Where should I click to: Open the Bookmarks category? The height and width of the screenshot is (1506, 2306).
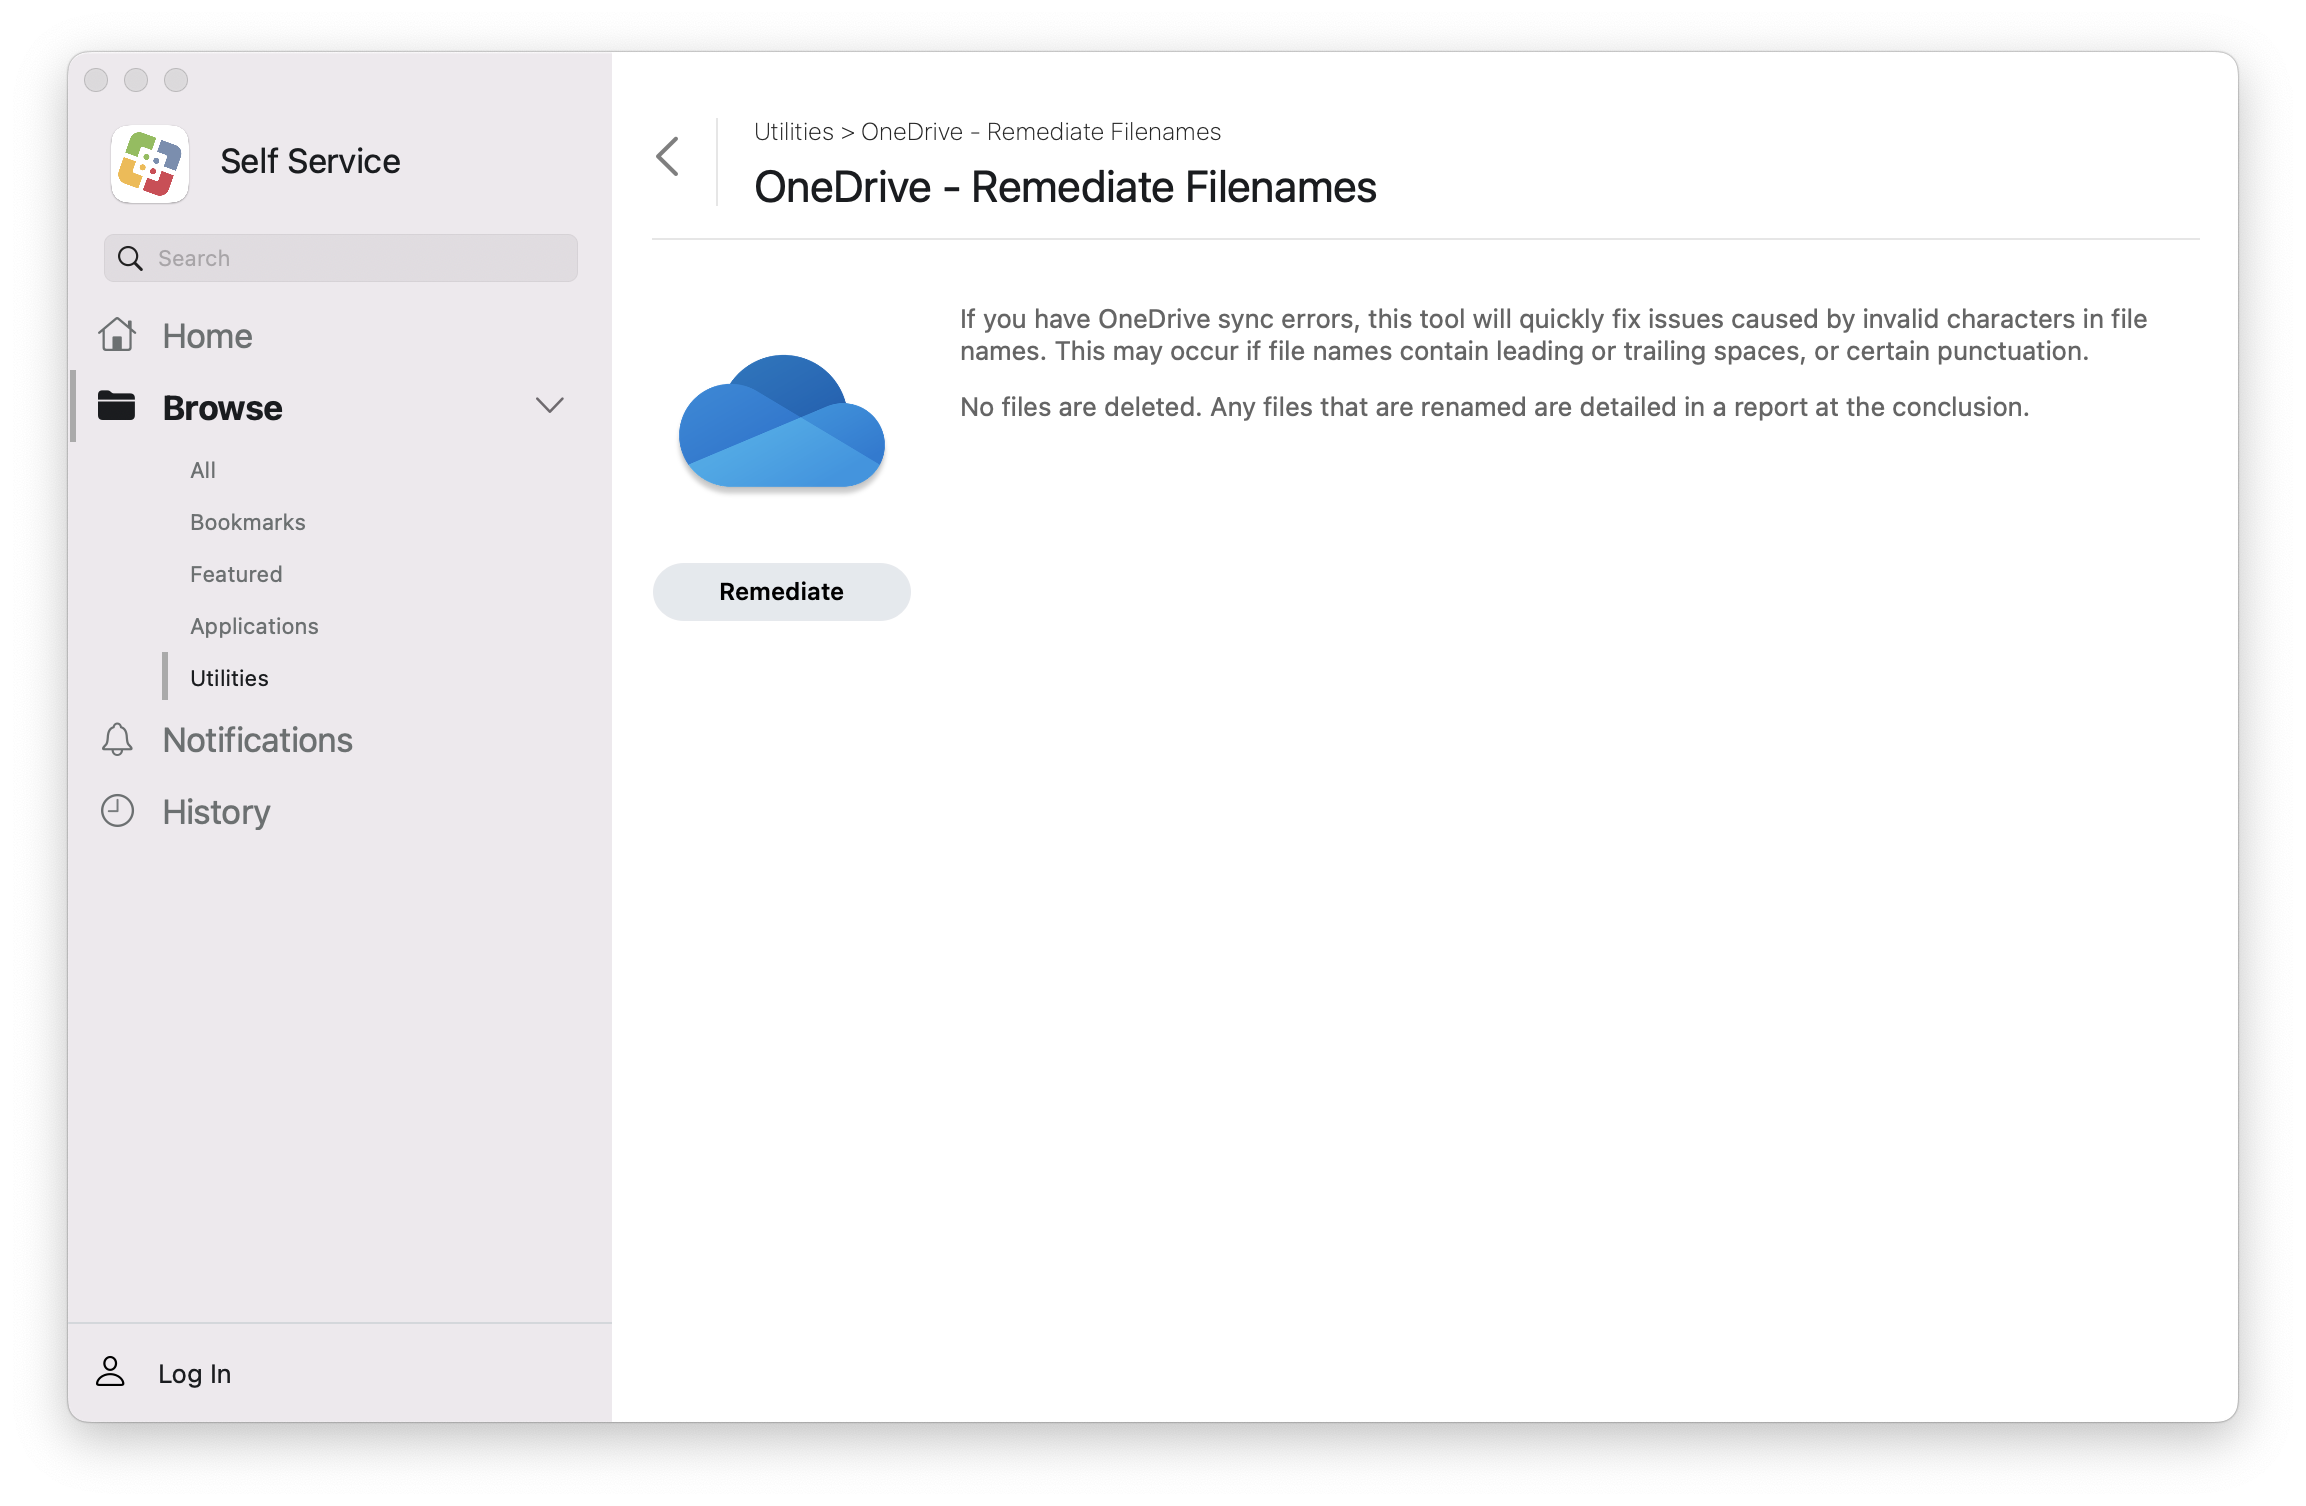pos(248,522)
